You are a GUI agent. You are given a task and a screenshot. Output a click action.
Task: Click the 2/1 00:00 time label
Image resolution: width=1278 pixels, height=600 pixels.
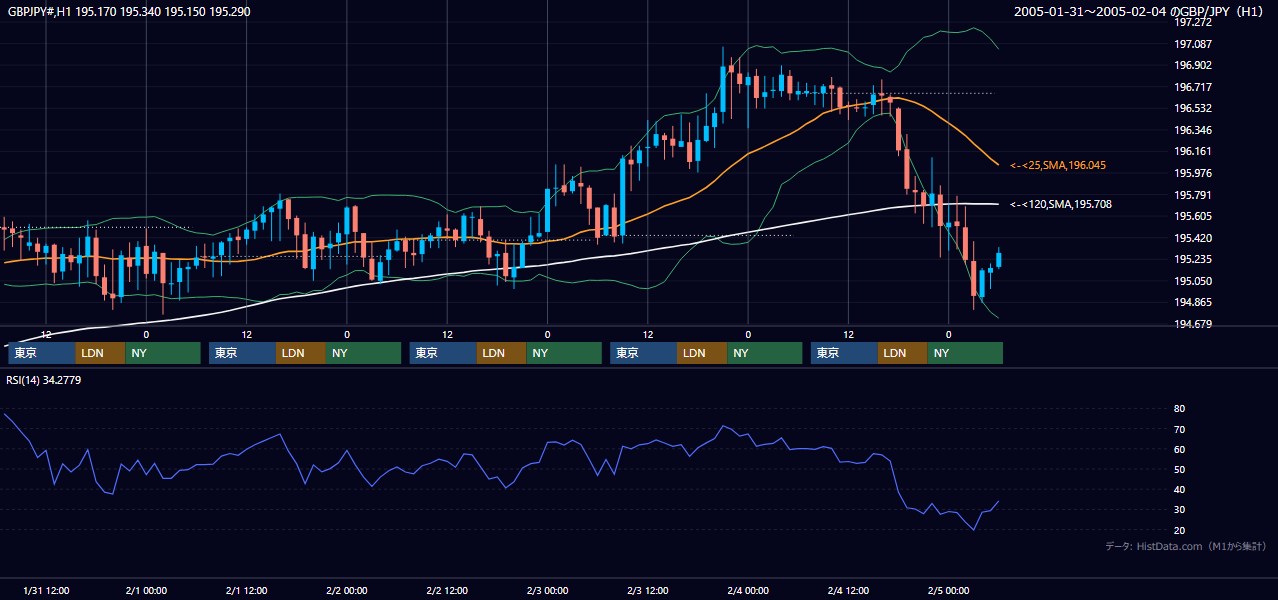(146, 590)
